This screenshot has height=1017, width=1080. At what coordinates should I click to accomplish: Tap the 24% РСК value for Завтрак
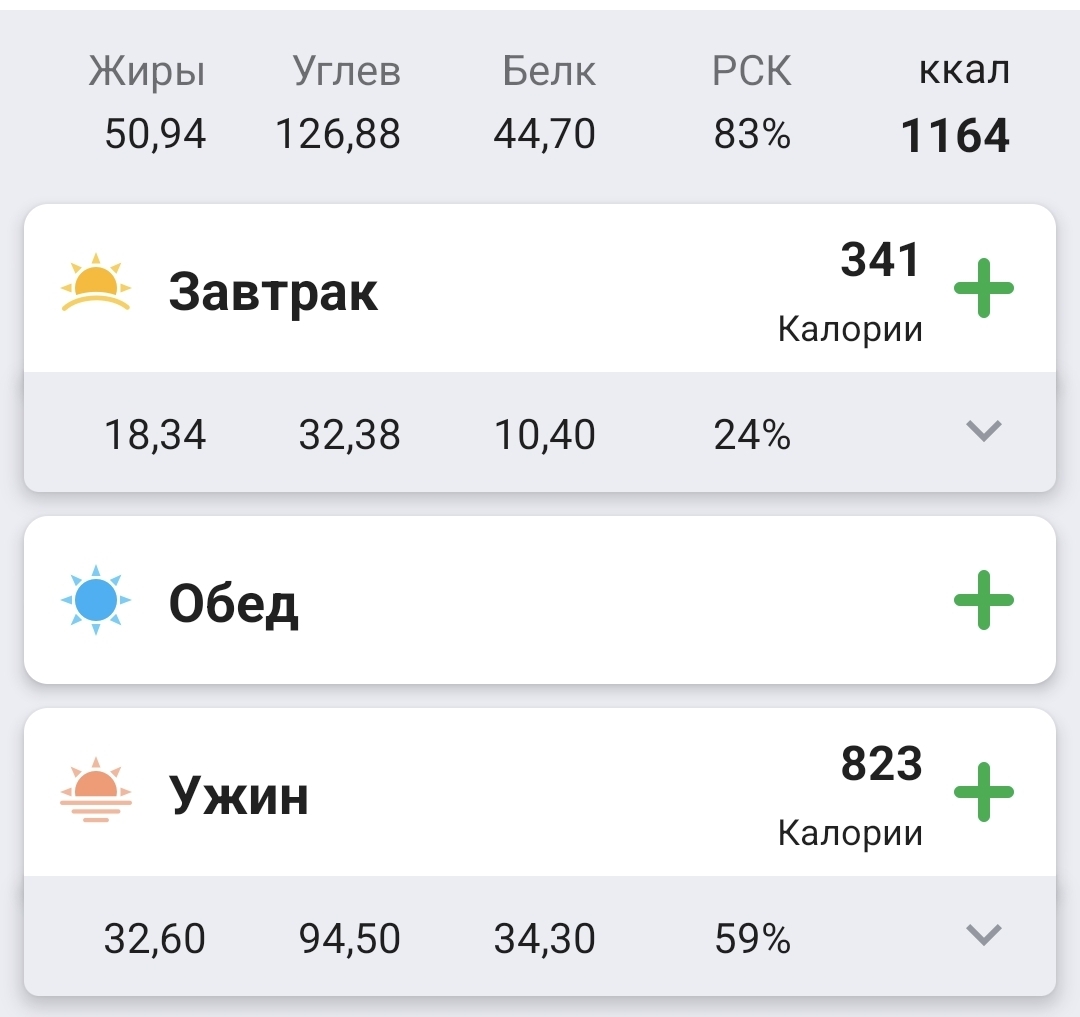[752, 436]
